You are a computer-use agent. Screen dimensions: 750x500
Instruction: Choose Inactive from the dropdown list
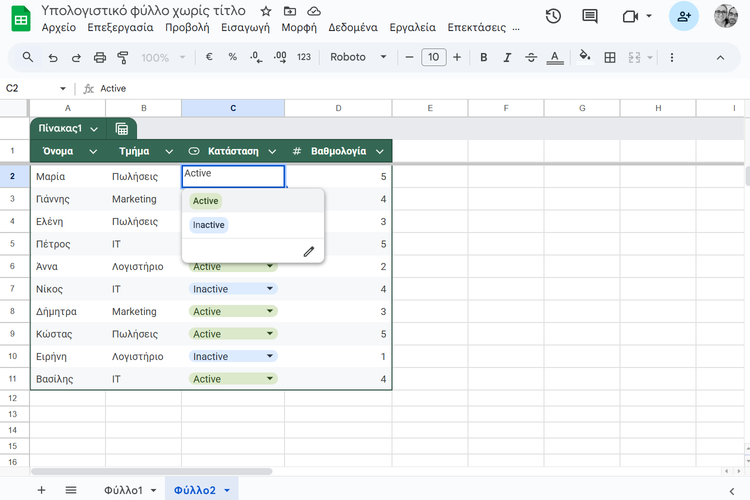pos(209,225)
